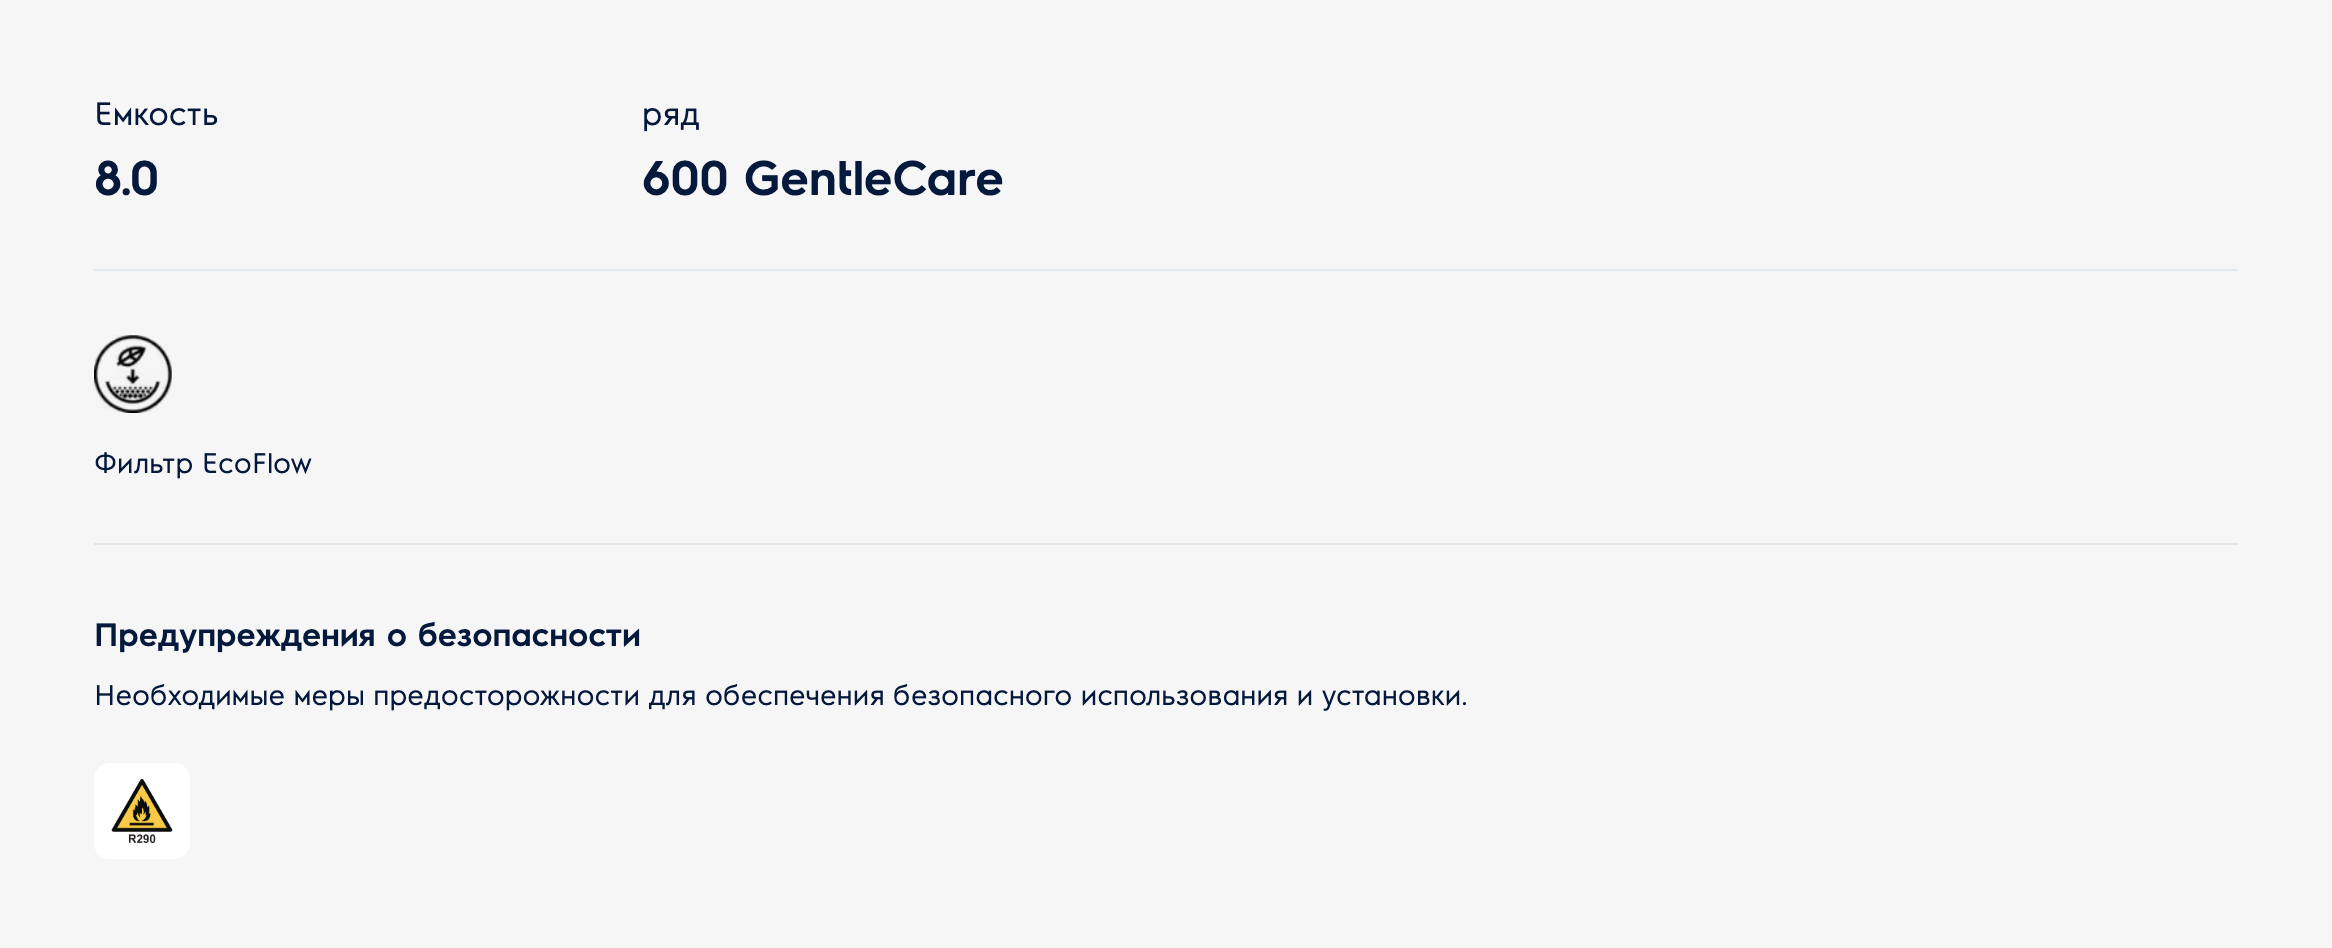Click the word "EcoFlow" in the filter label
Viewport: 2332px width, 948px height.
(257, 464)
